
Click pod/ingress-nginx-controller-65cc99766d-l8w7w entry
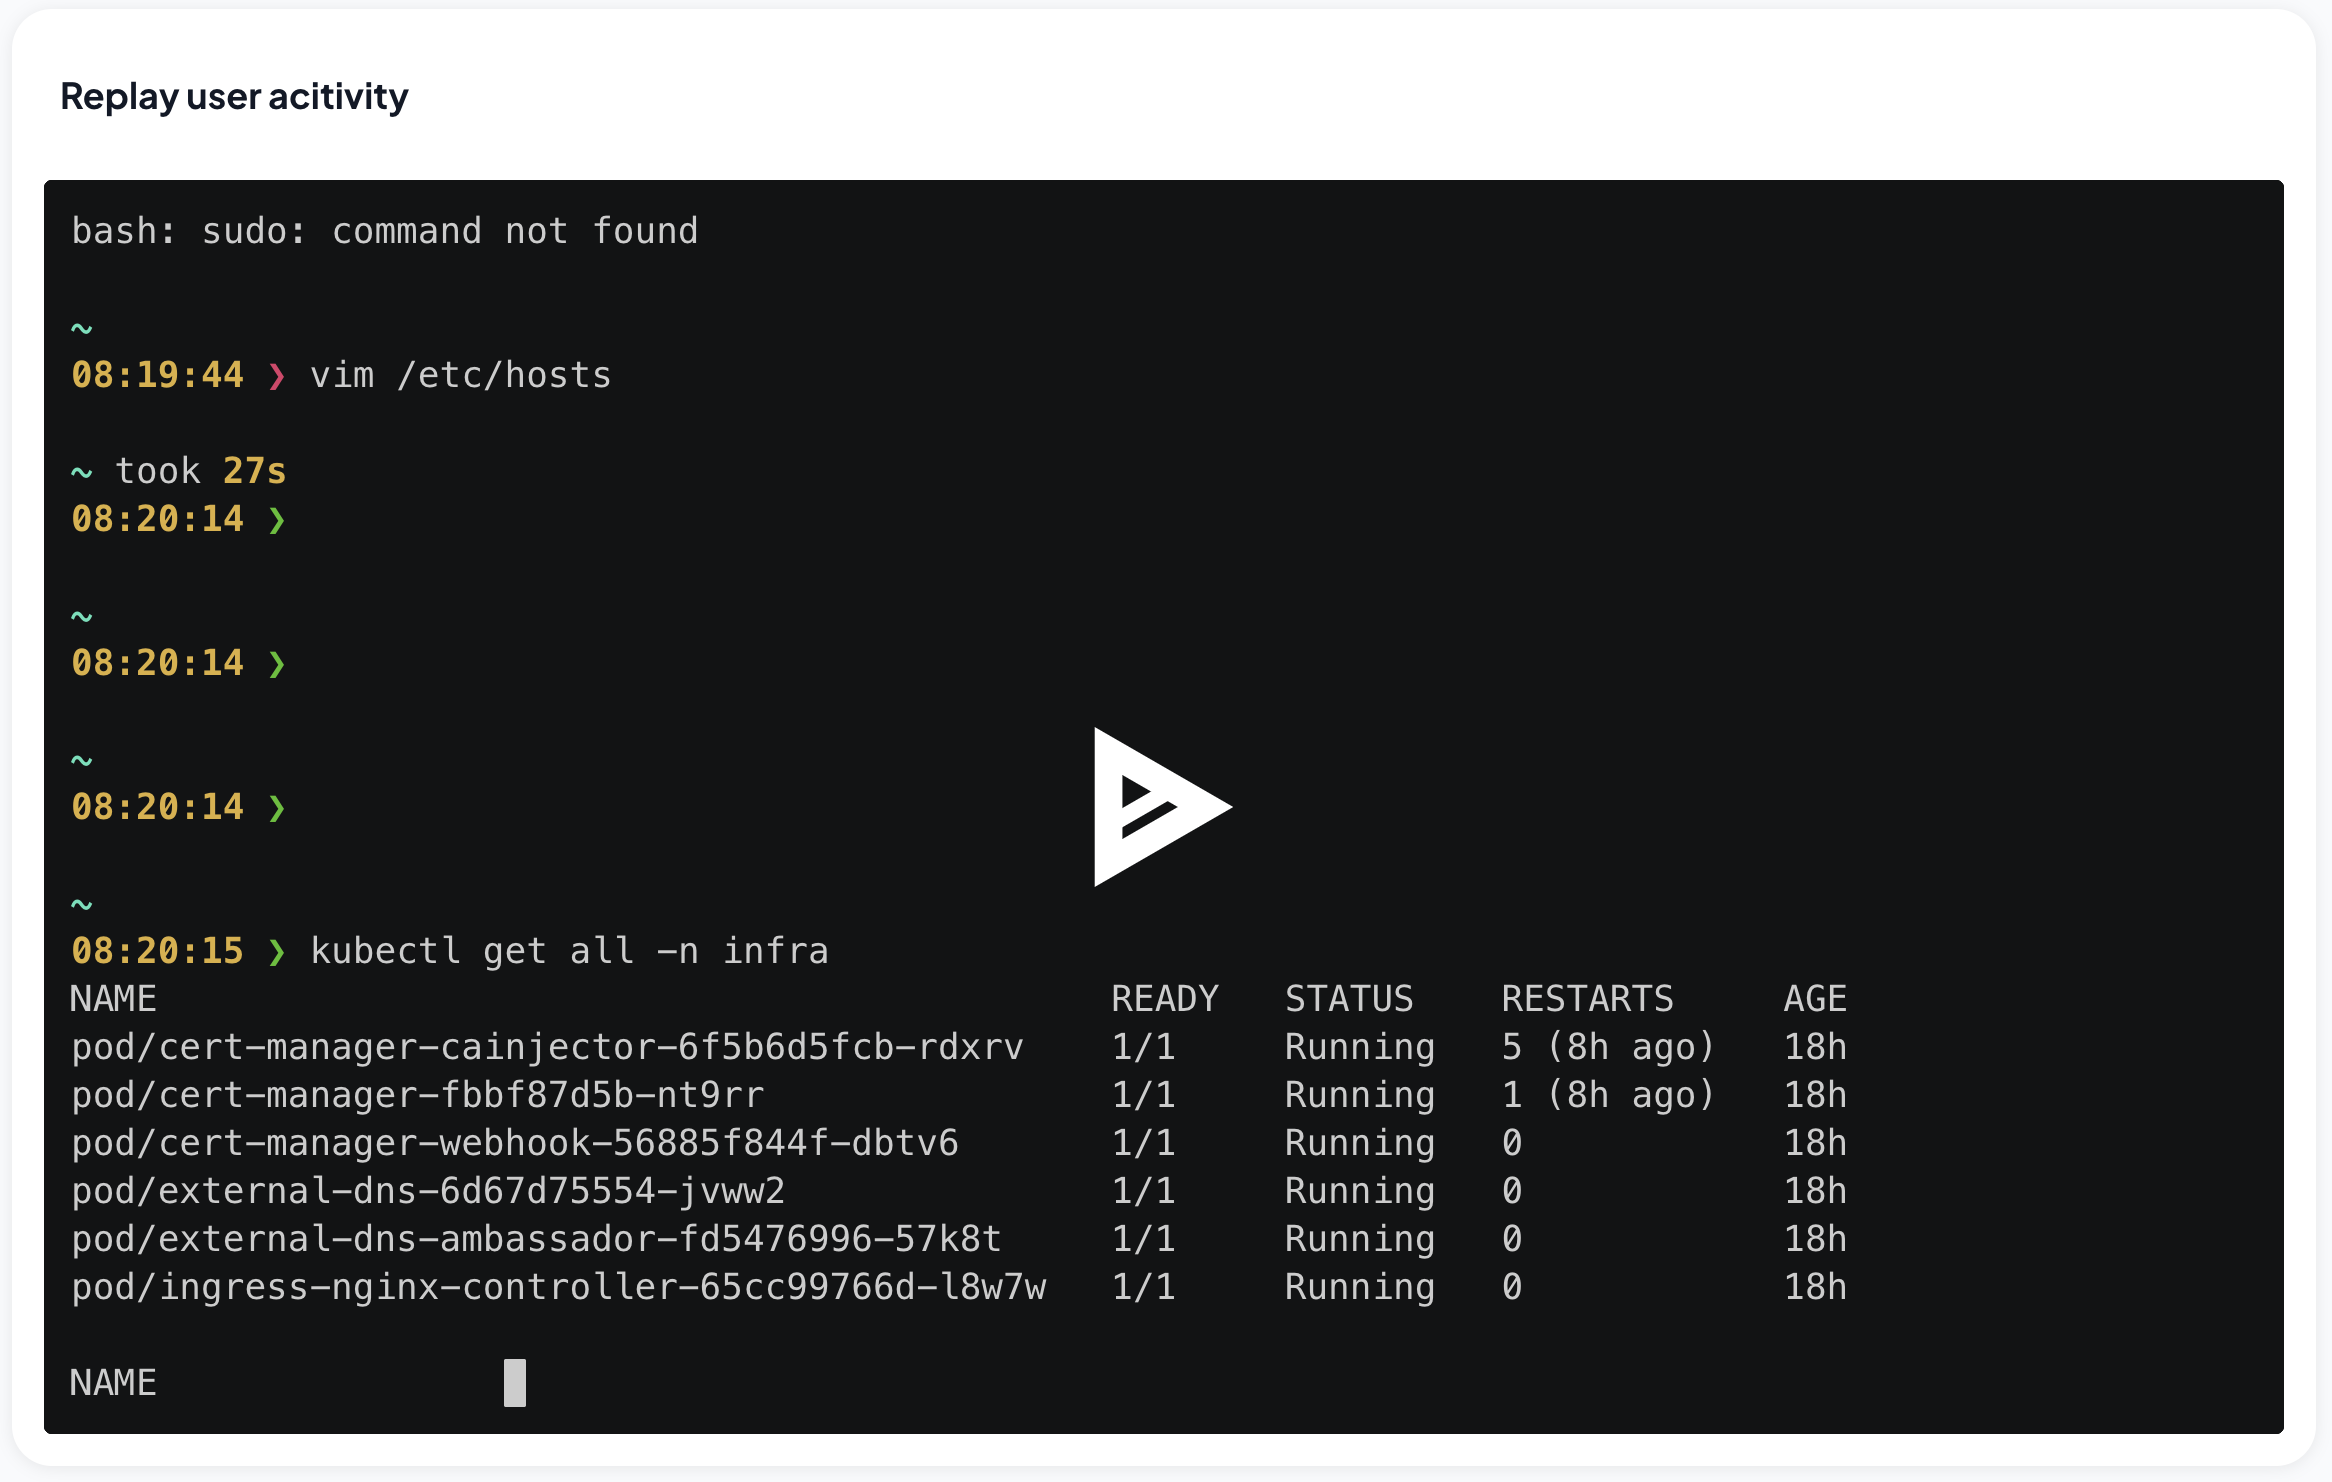(x=558, y=1287)
